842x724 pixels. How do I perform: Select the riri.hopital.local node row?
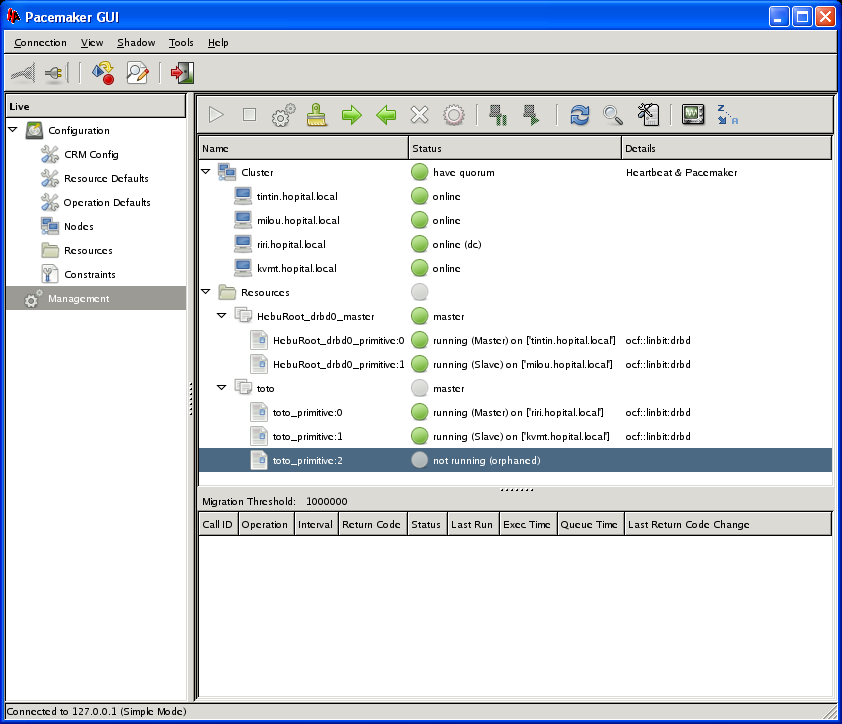coord(291,244)
